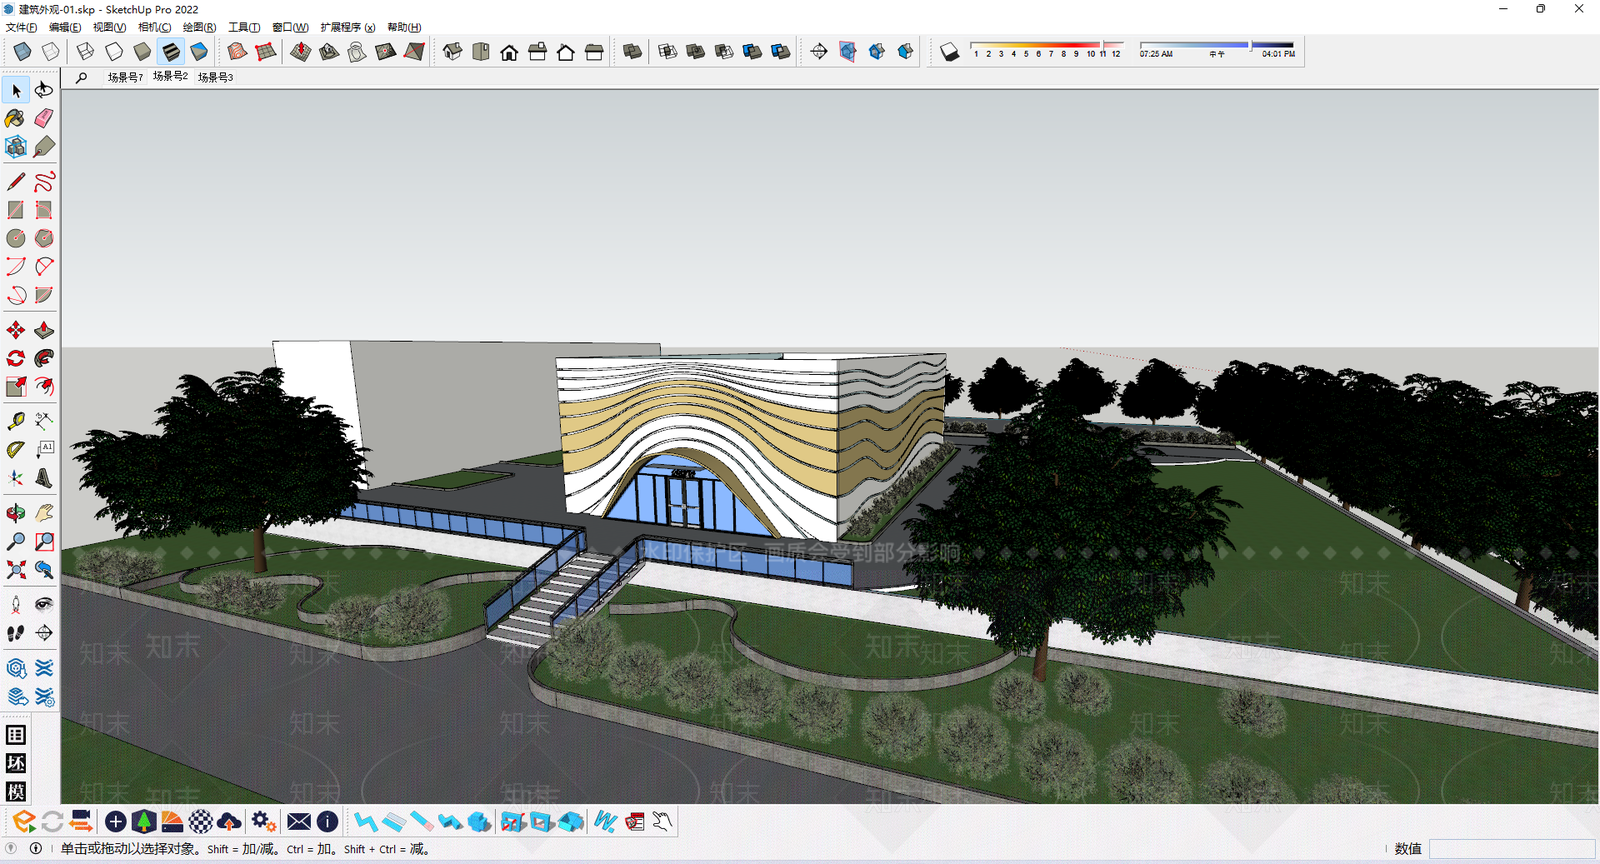This screenshot has width=1600, height=864.
Task: Click the Zoom Extents tool
Action: tap(15, 570)
